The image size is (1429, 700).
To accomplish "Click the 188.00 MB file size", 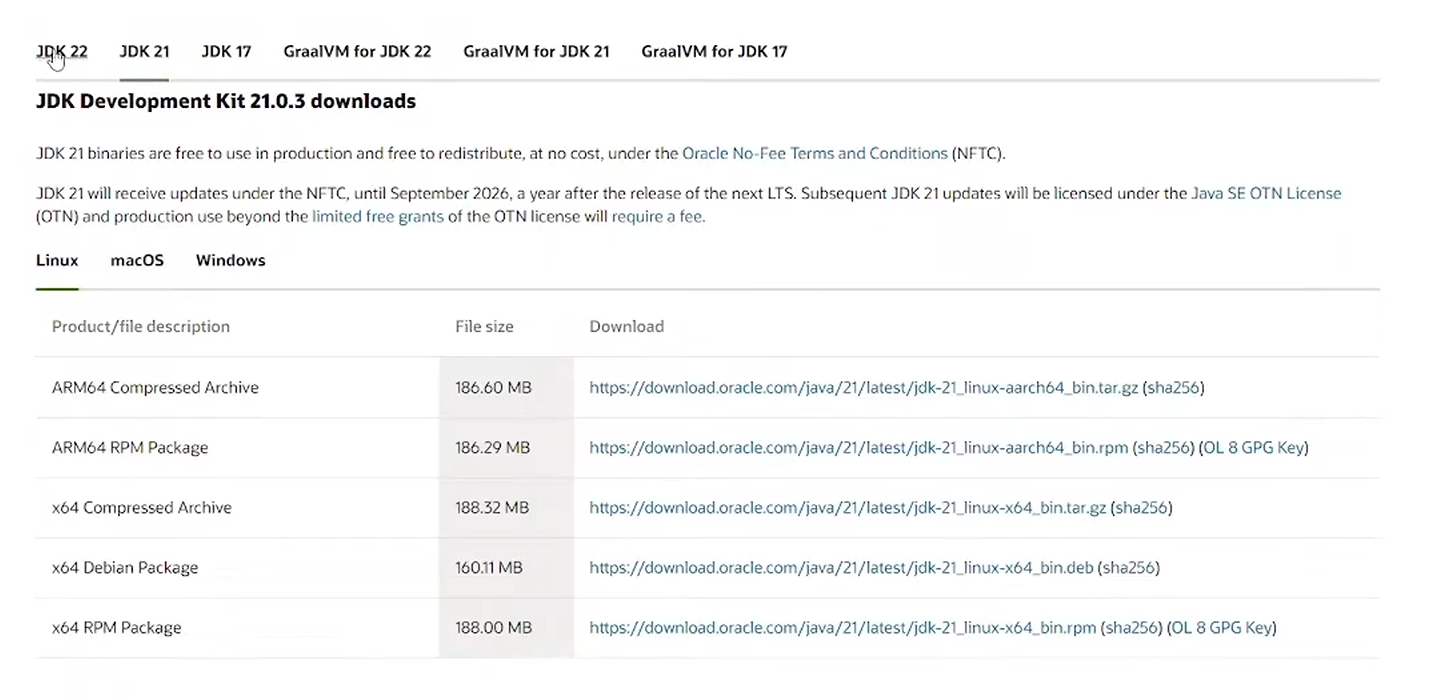I will pyautogui.click(x=493, y=628).
